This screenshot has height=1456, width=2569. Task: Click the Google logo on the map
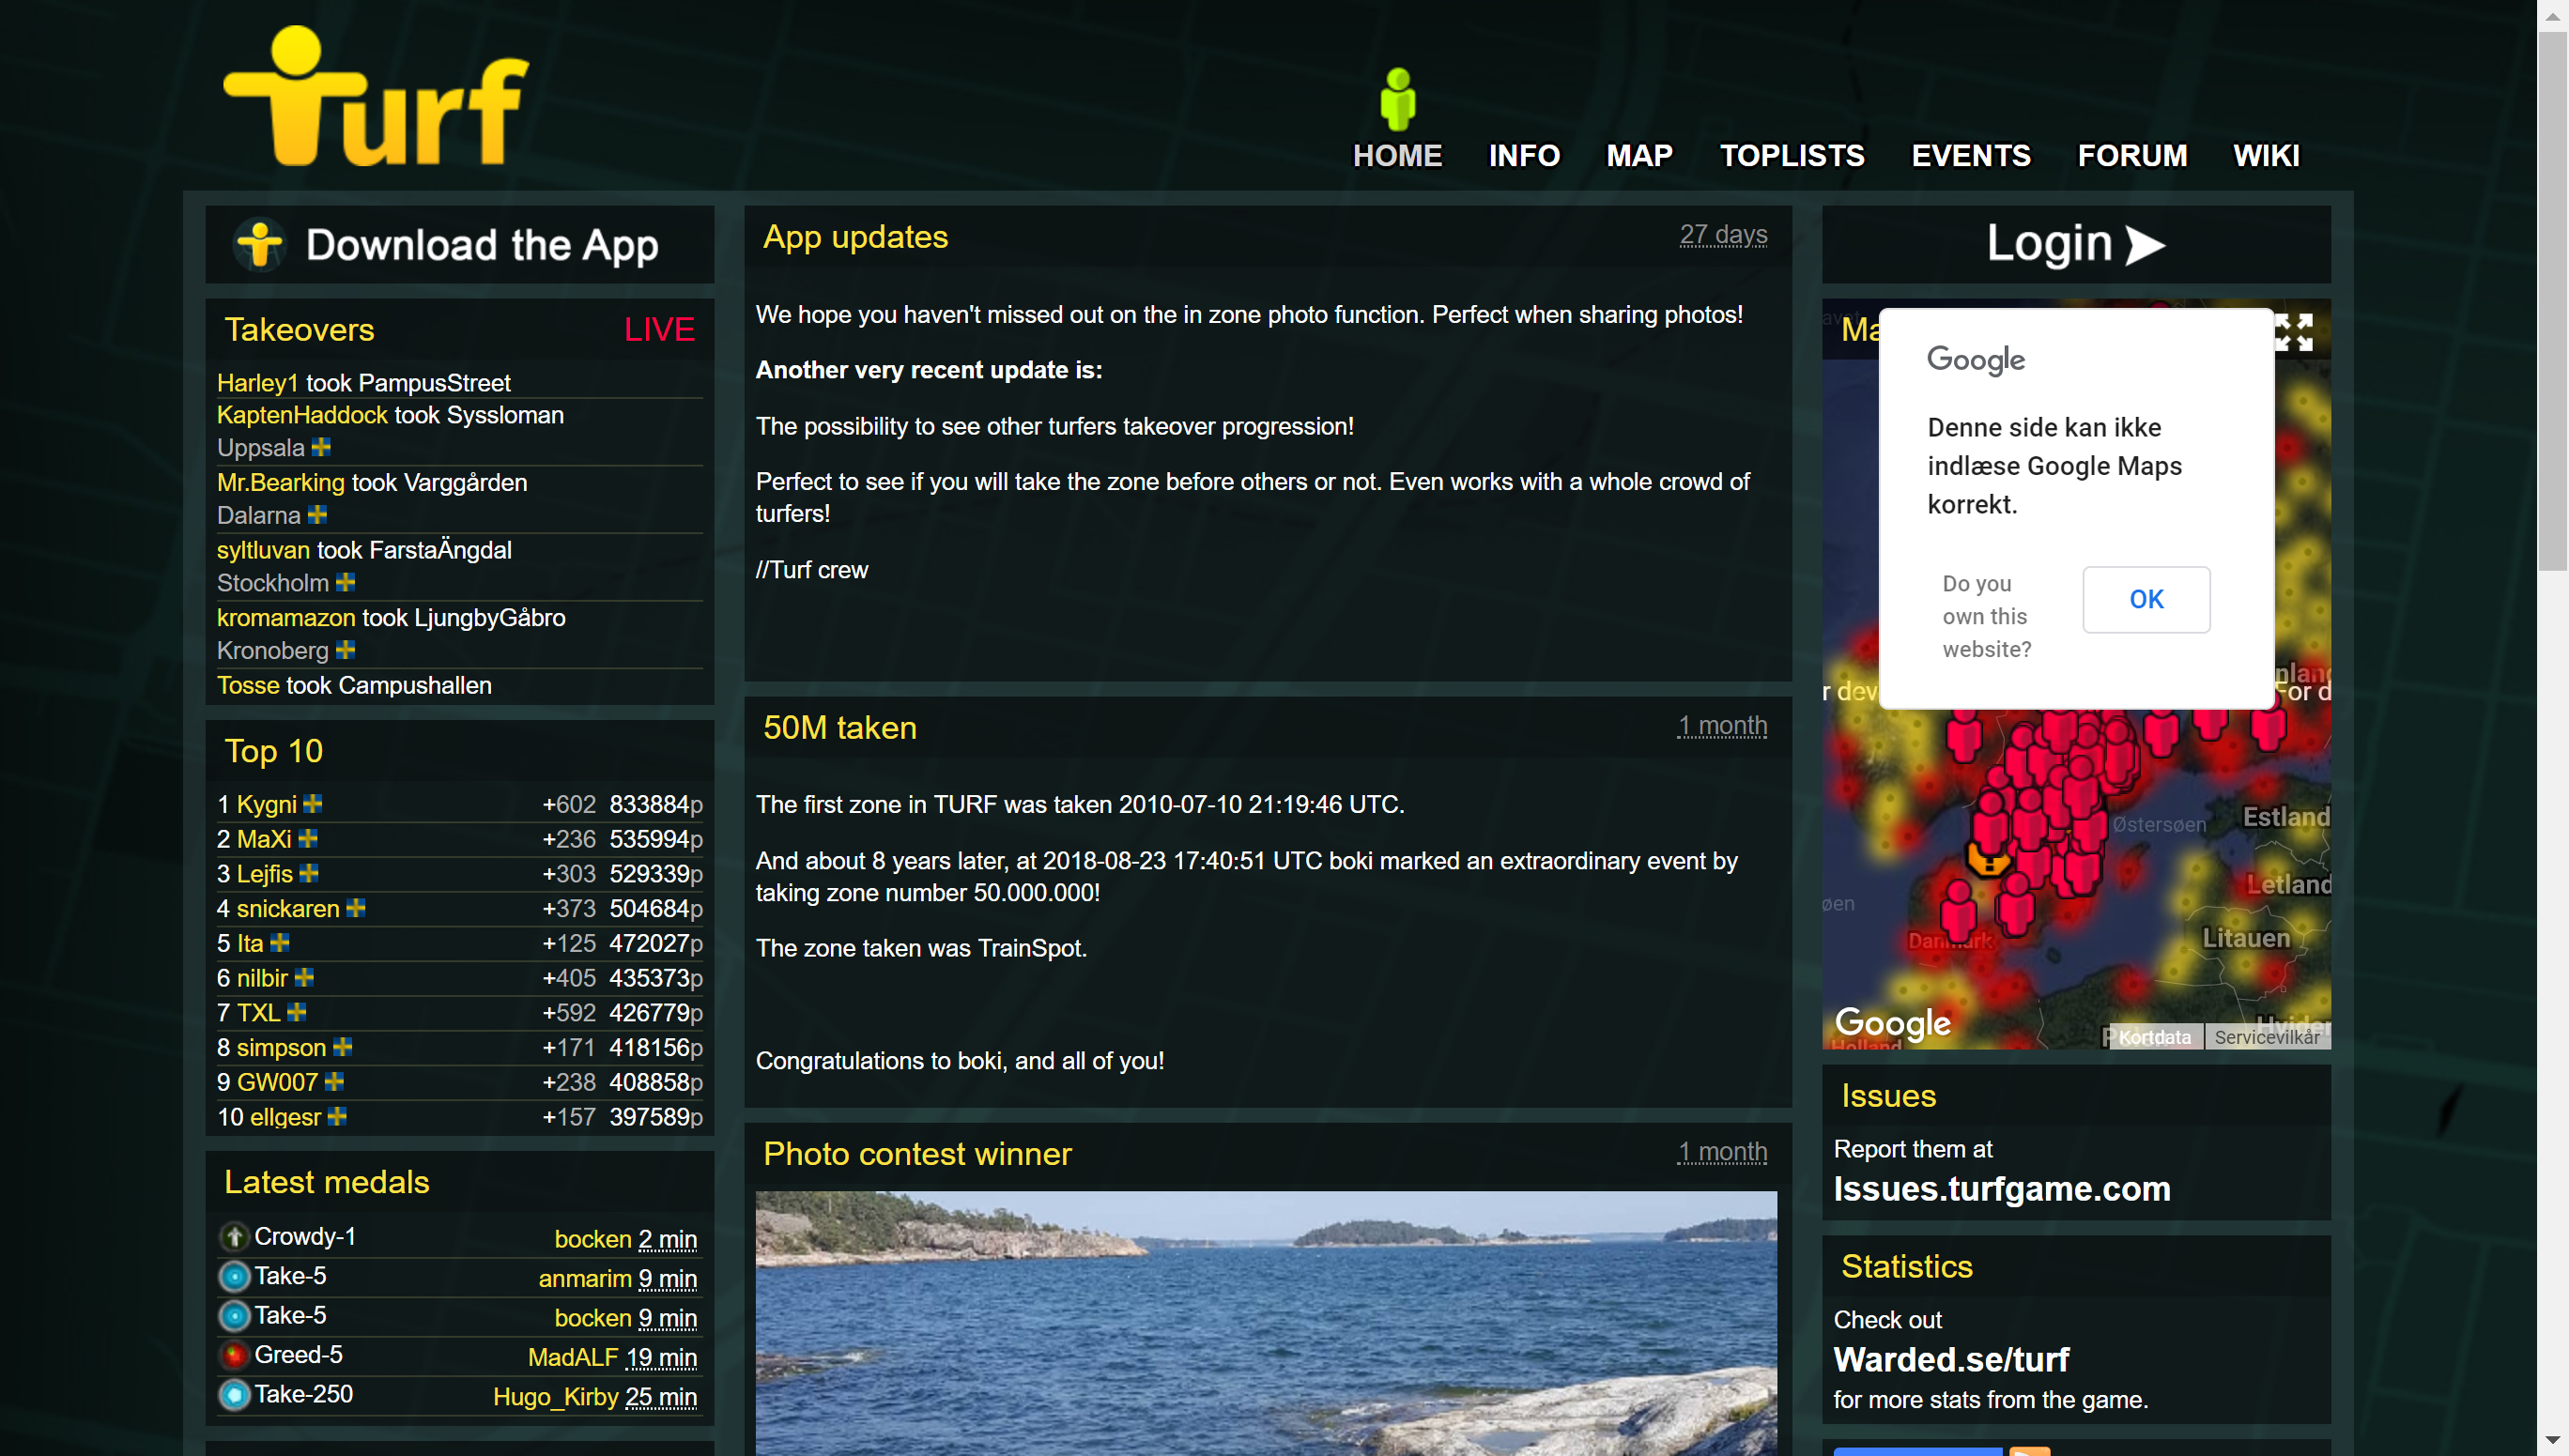point(1892,1022)
